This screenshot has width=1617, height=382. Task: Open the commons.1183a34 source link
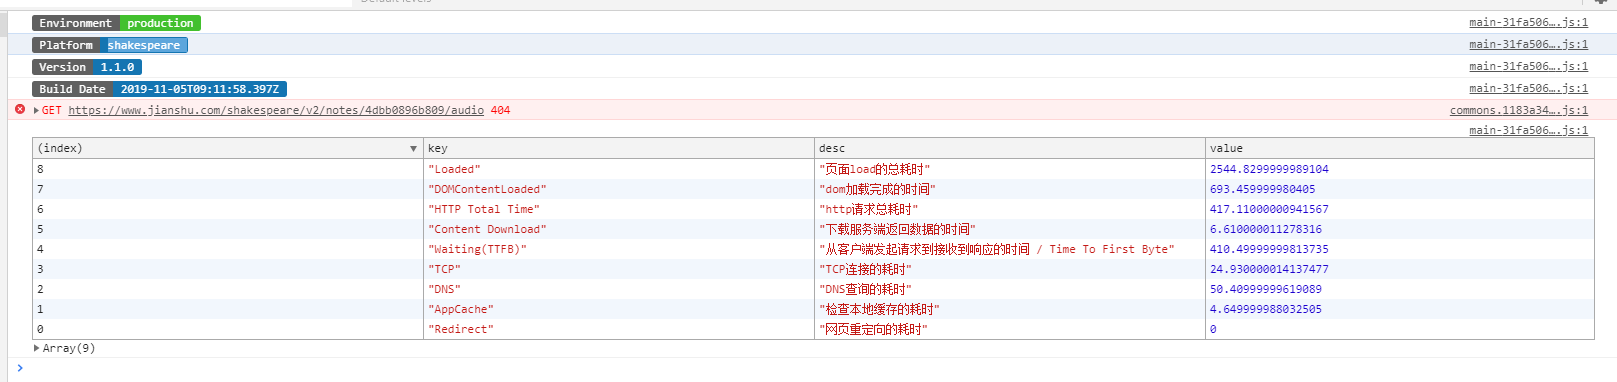[1519, 110]
